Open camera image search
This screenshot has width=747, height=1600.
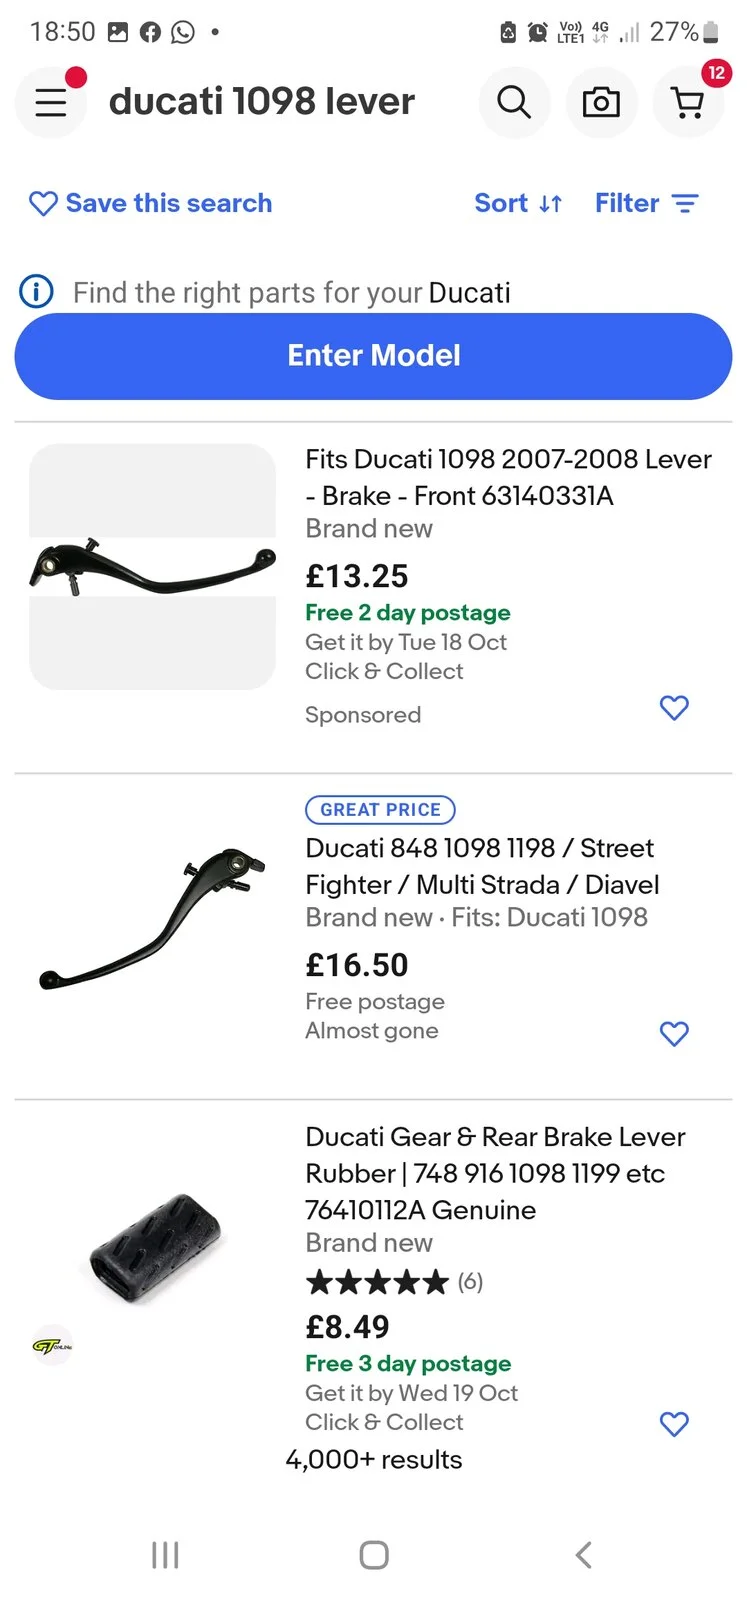(x=601, y=102)
